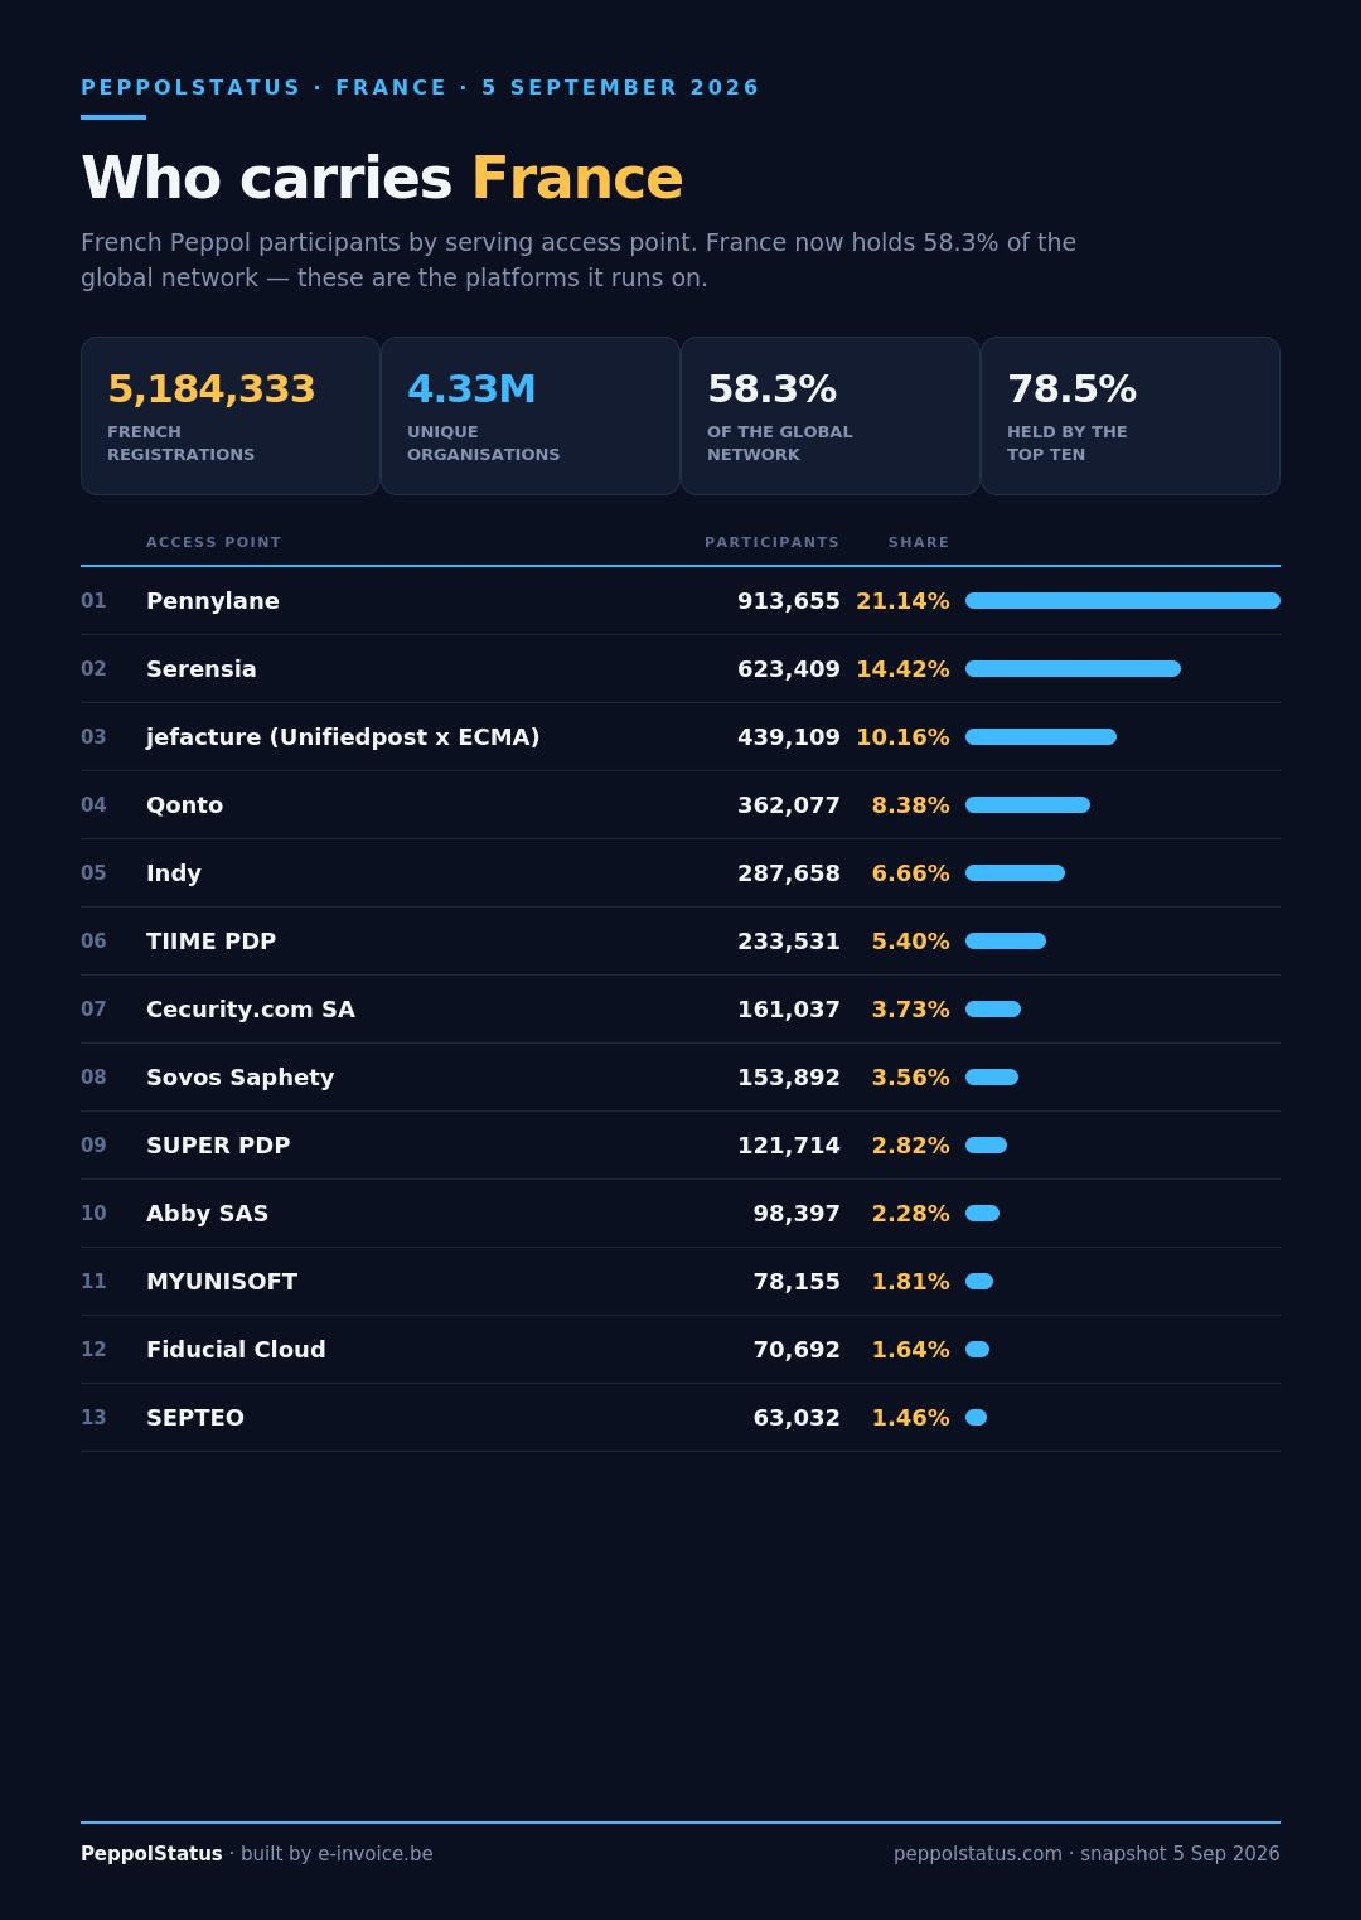Click Pennylane's share value "21.14%"
The image size is (1361, 1920).
(x=903, y=601)
